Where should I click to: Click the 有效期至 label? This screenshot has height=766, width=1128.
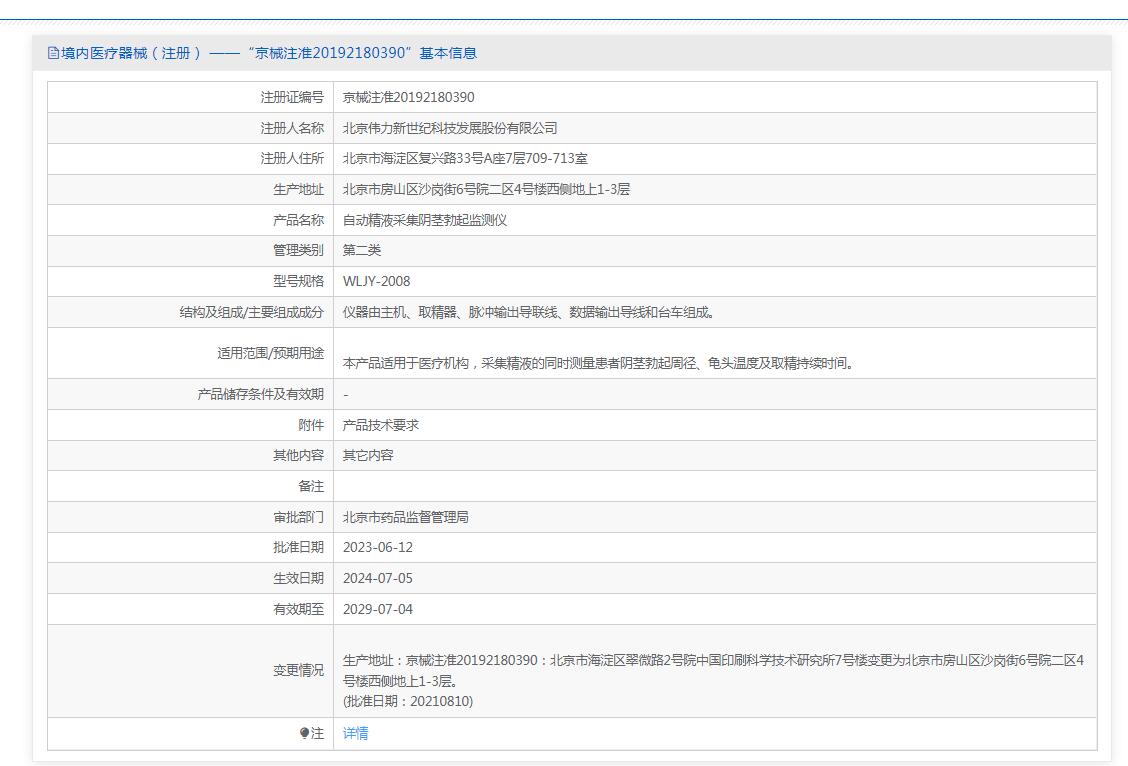(299, 609)
